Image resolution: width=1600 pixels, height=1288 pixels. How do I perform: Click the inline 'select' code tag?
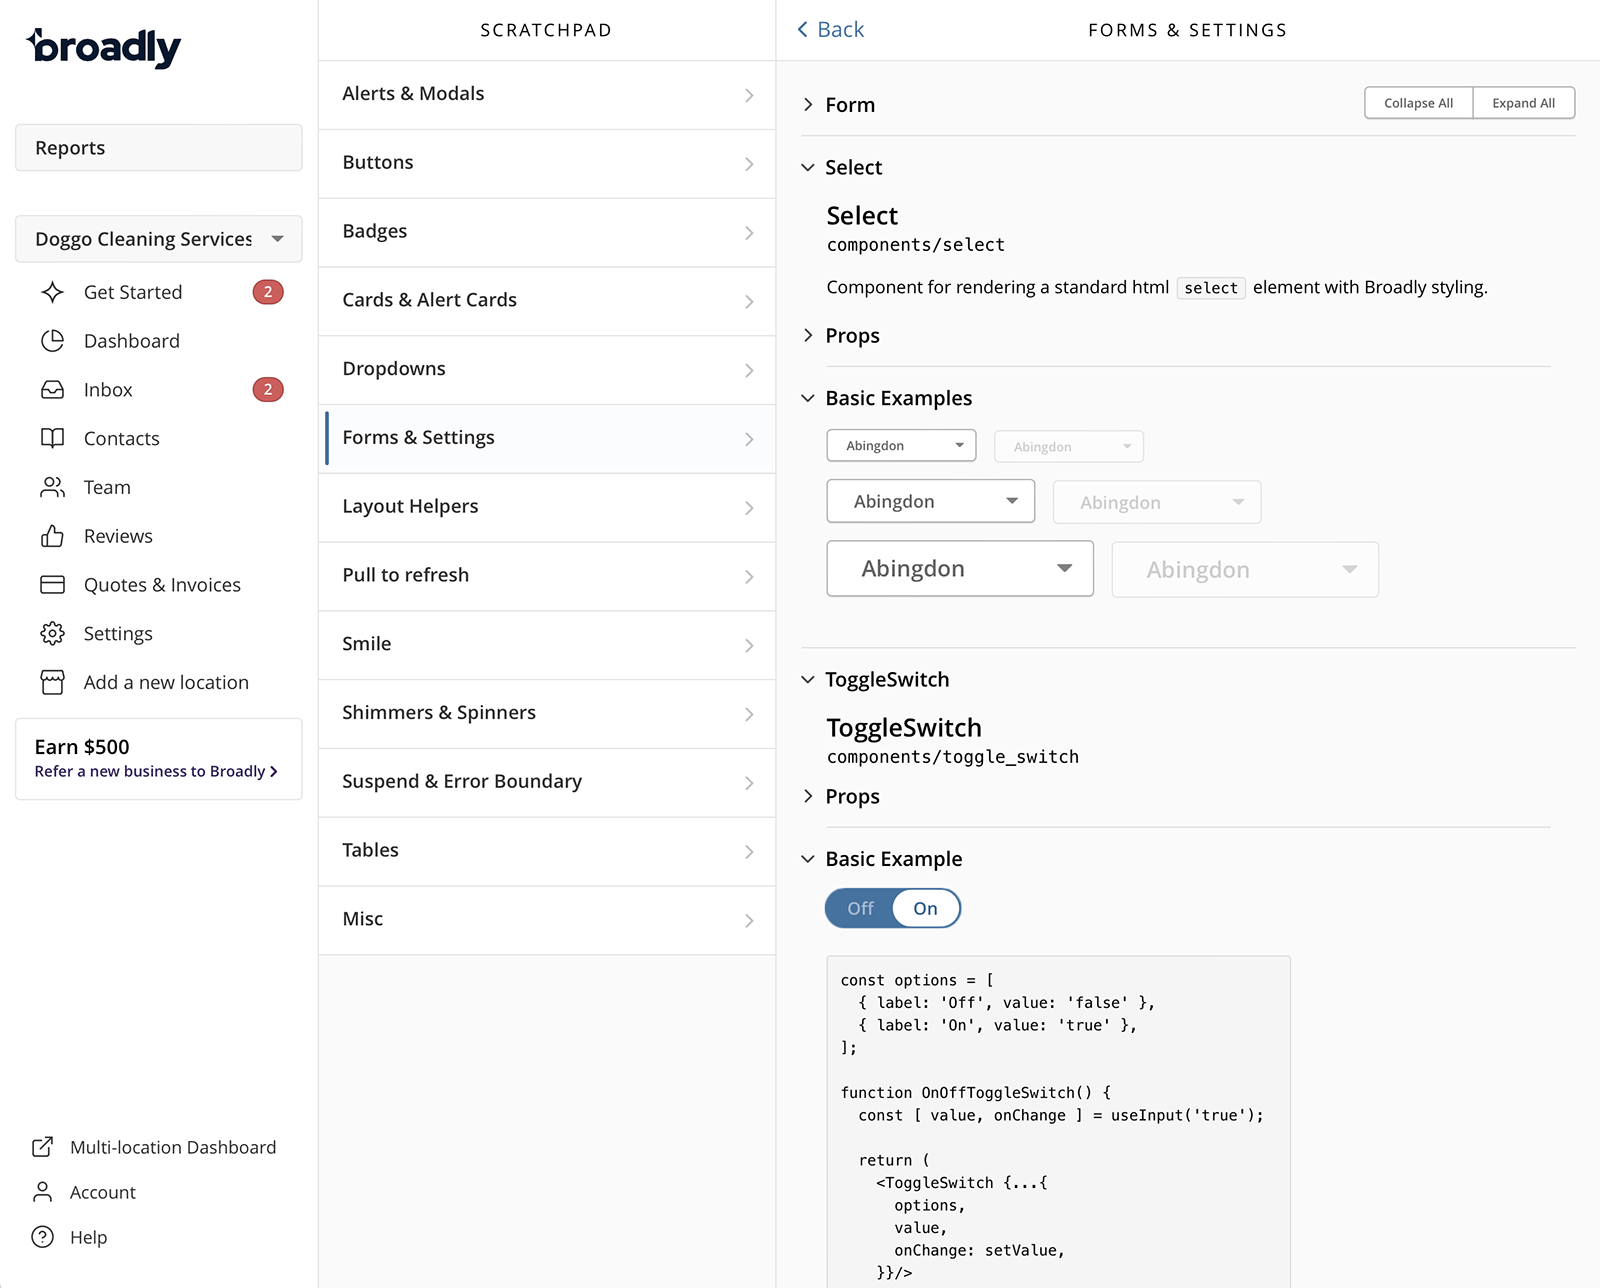(1211, 288)
